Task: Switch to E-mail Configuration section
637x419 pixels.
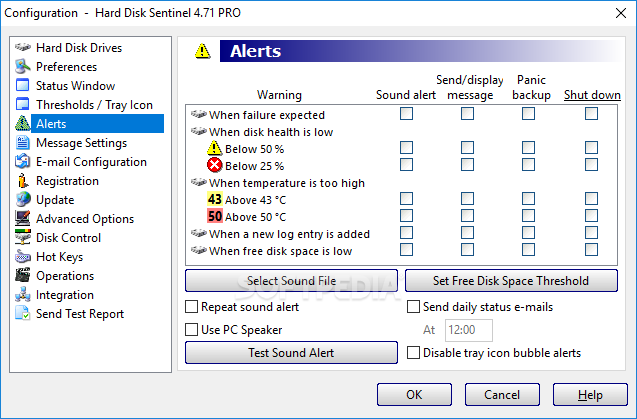Action: (91, 162)
